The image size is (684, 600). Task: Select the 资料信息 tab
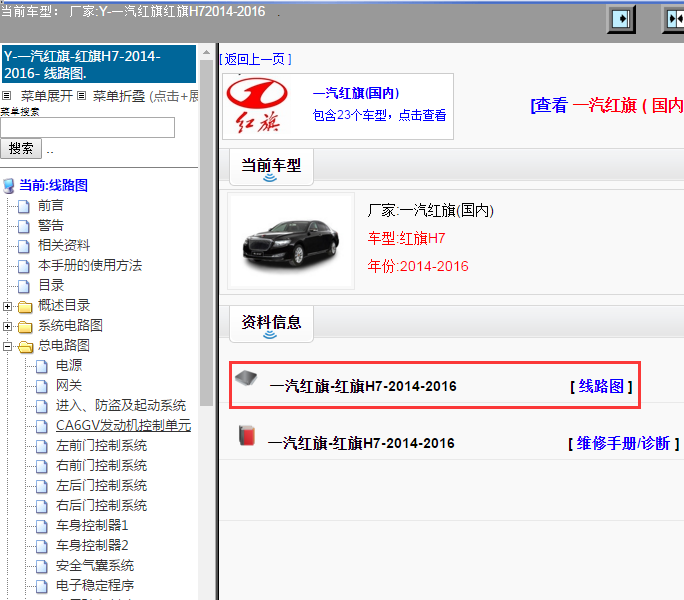[271, 324]
